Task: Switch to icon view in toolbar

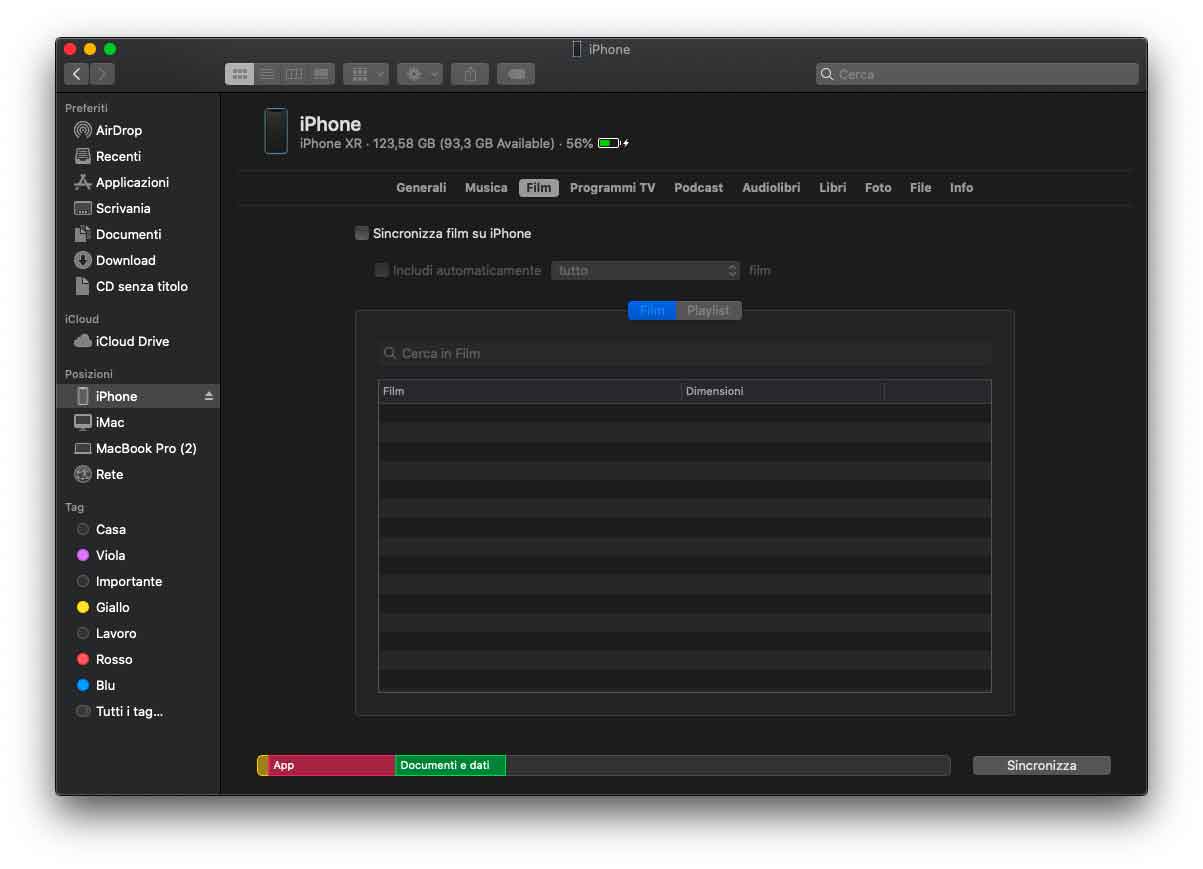Action: point(240,74)
